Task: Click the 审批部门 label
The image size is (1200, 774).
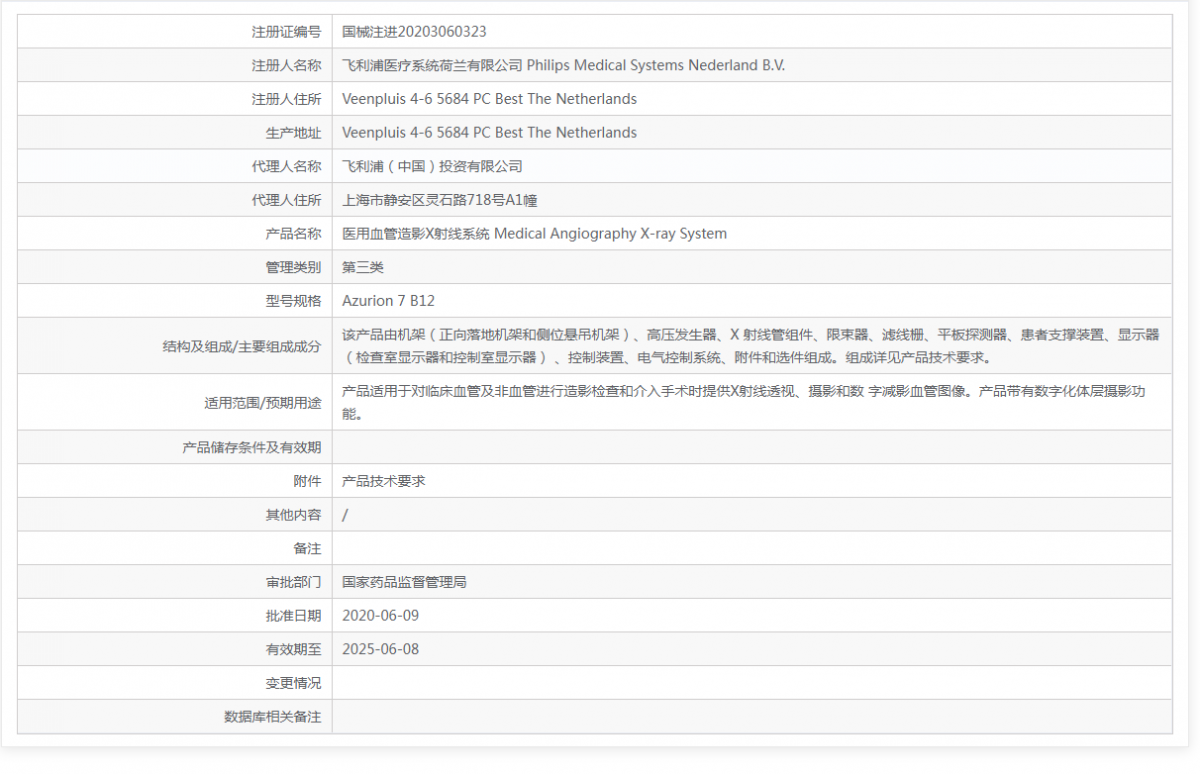Action: [293, 582]
